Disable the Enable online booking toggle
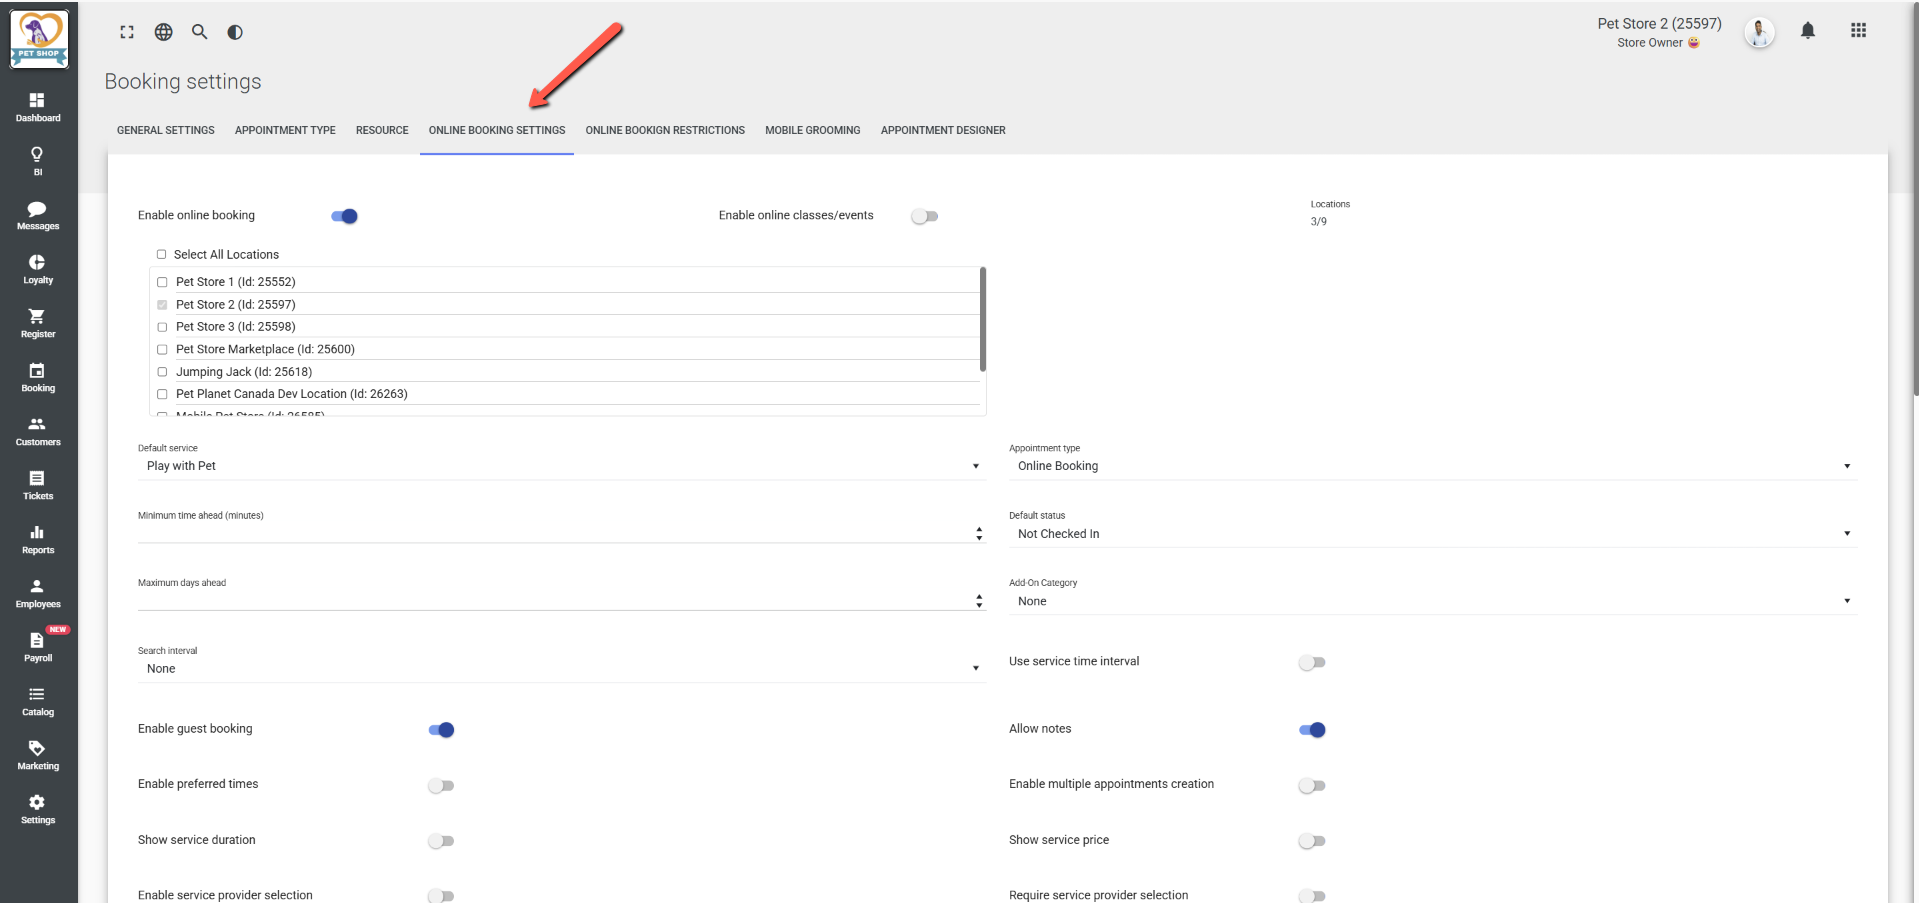This screenshot has height=903, width=1919. 344,216
